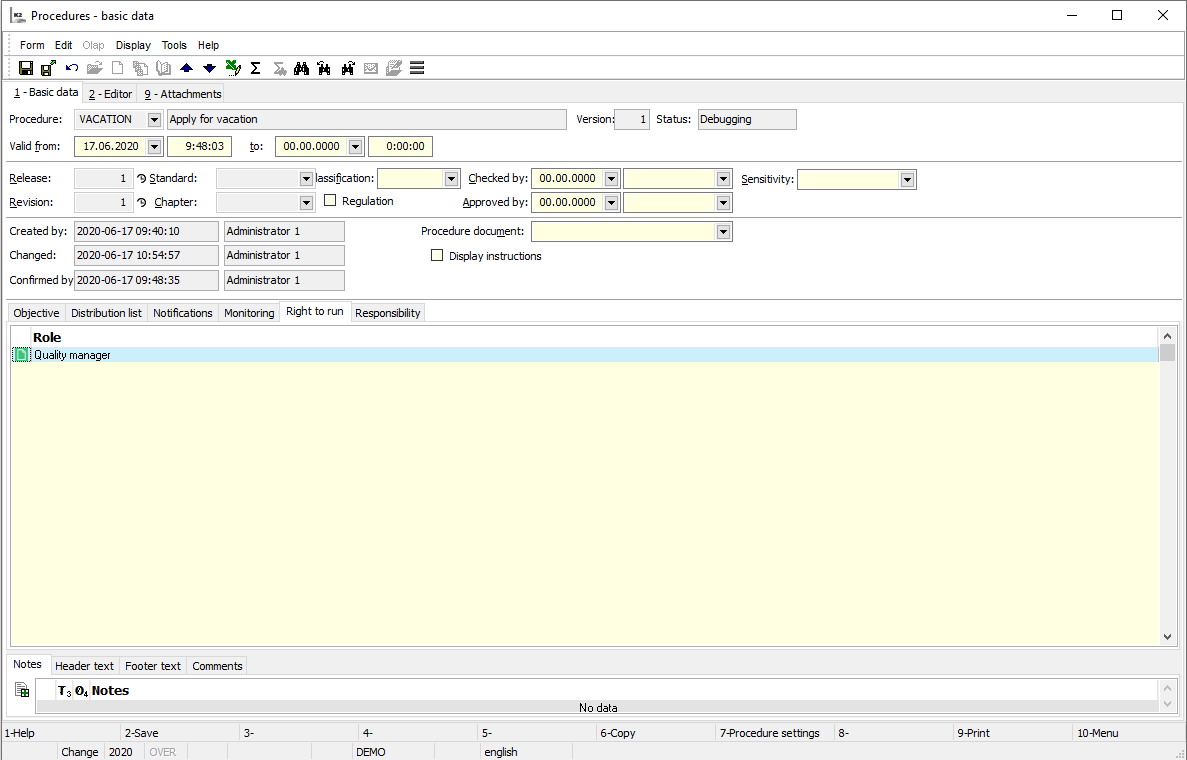
Task: Check the Display instructions checkbox
Action: (x=437, y=256)
